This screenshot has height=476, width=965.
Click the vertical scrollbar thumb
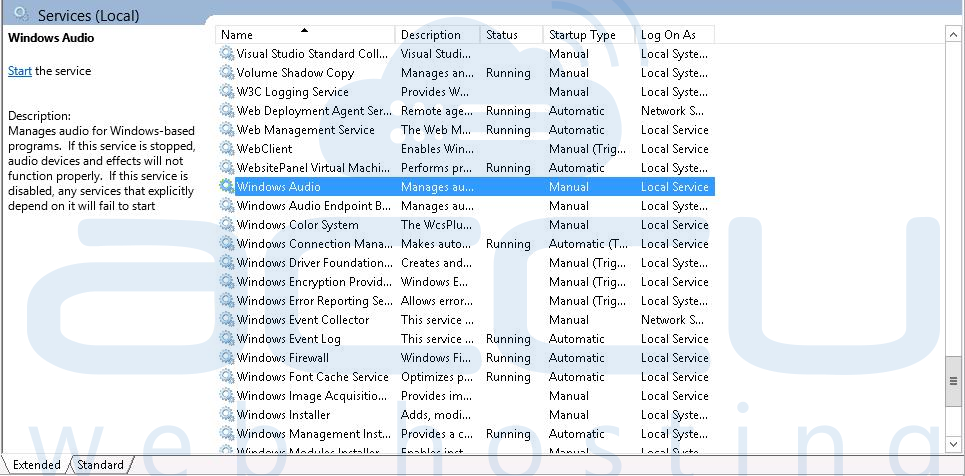click(953, 381)
